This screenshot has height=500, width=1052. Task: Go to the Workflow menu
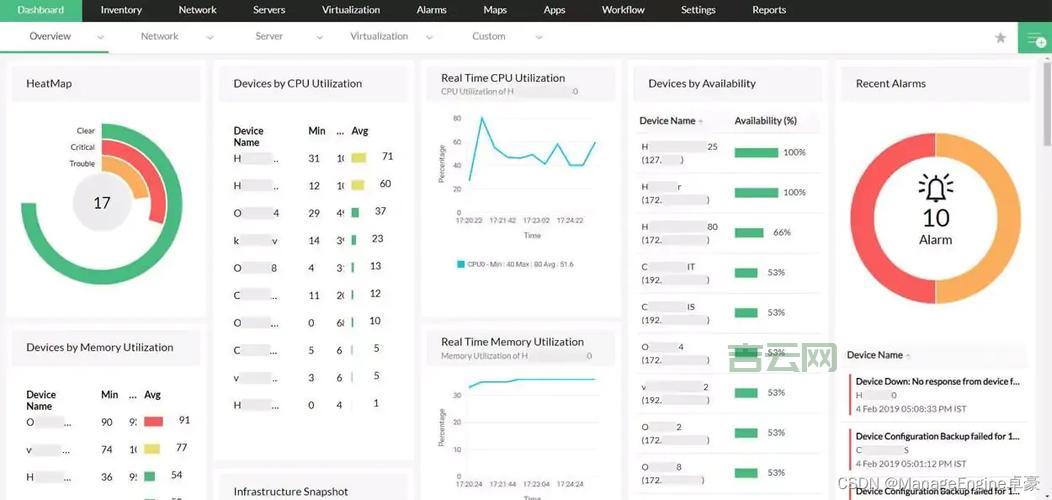(623, 10)
